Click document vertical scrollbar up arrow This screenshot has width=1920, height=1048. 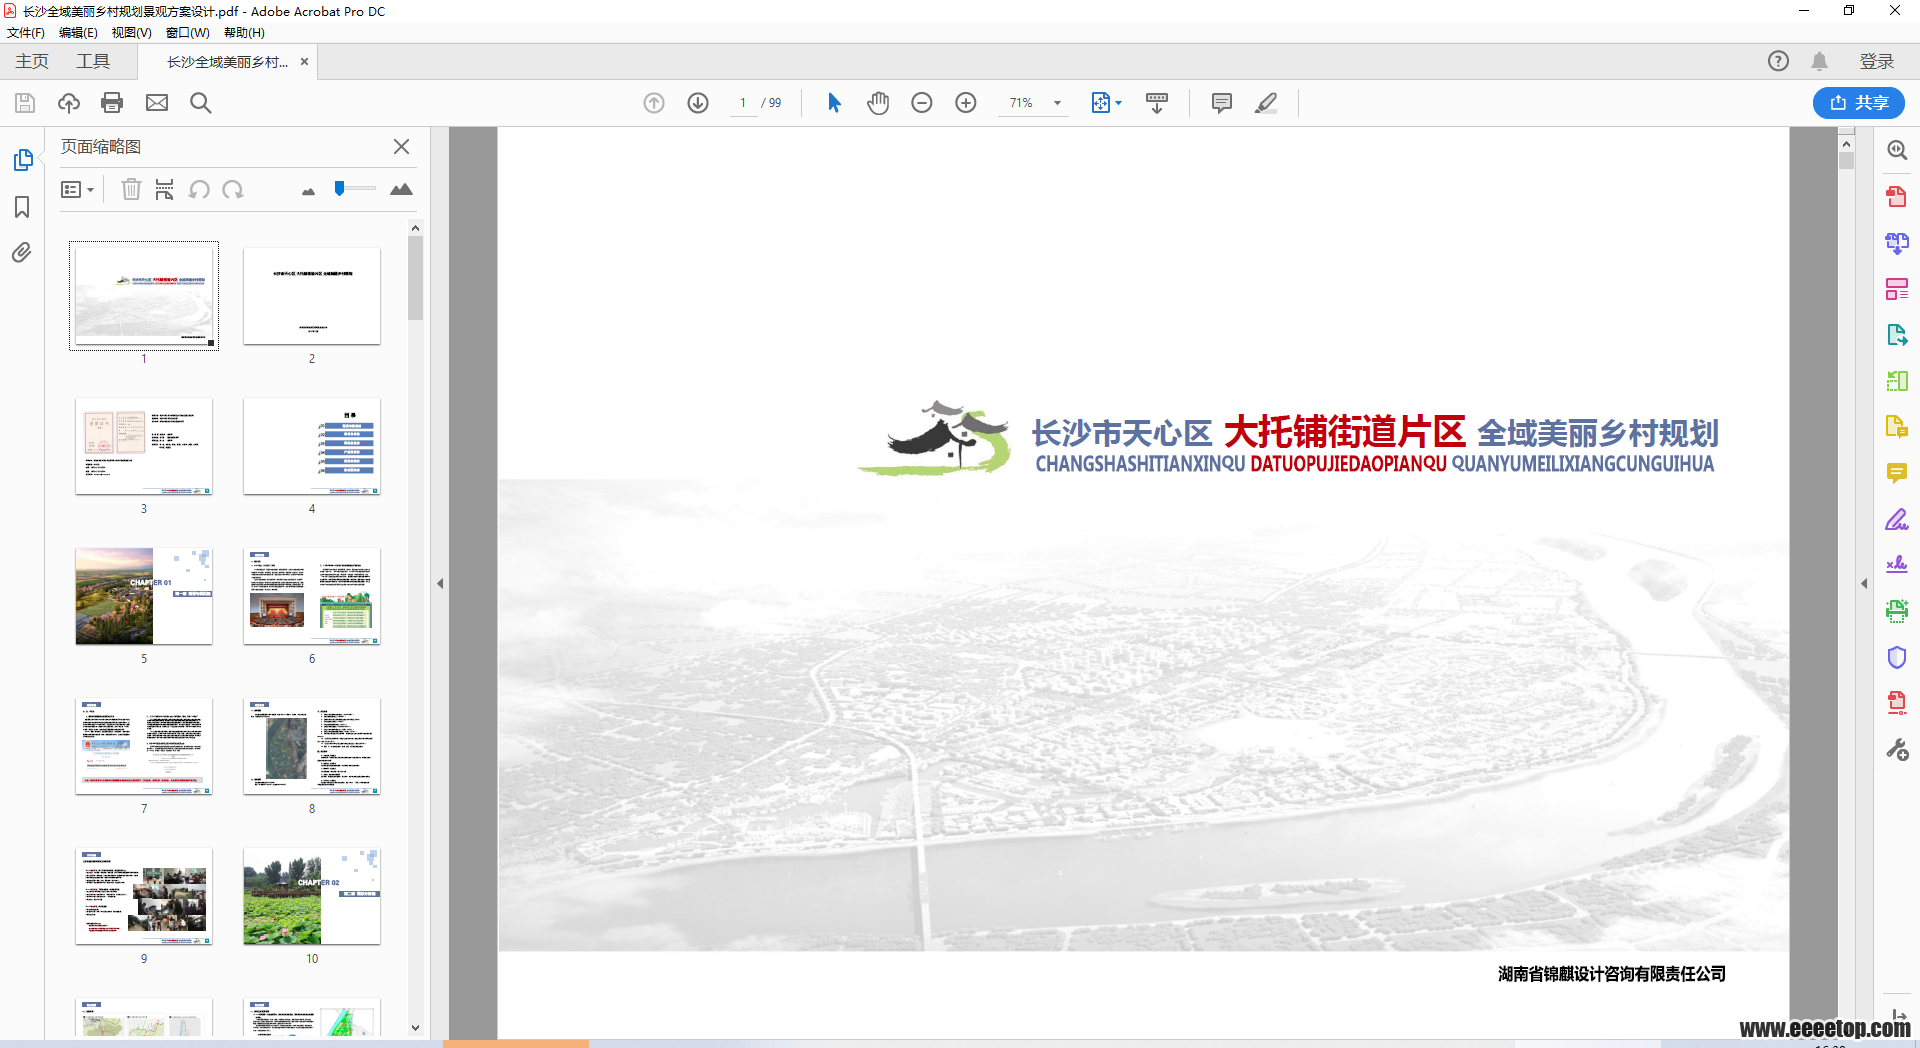tap(1846, 144)
